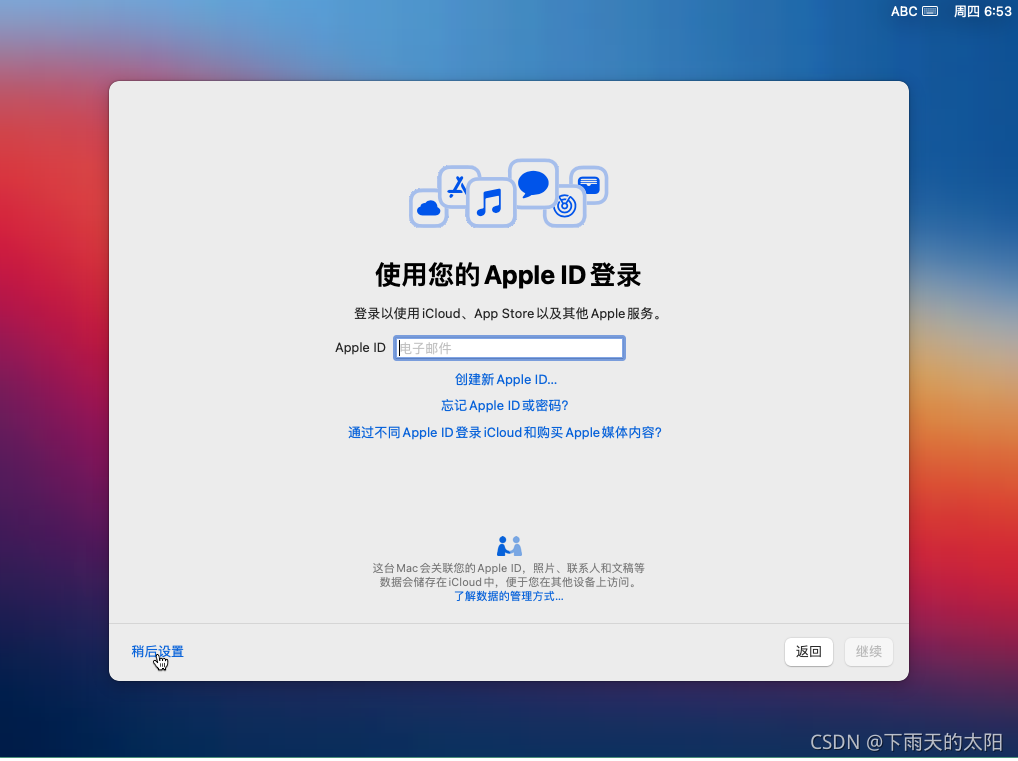Choose 稍后设置 to skip sign-in

pos(157,651)
